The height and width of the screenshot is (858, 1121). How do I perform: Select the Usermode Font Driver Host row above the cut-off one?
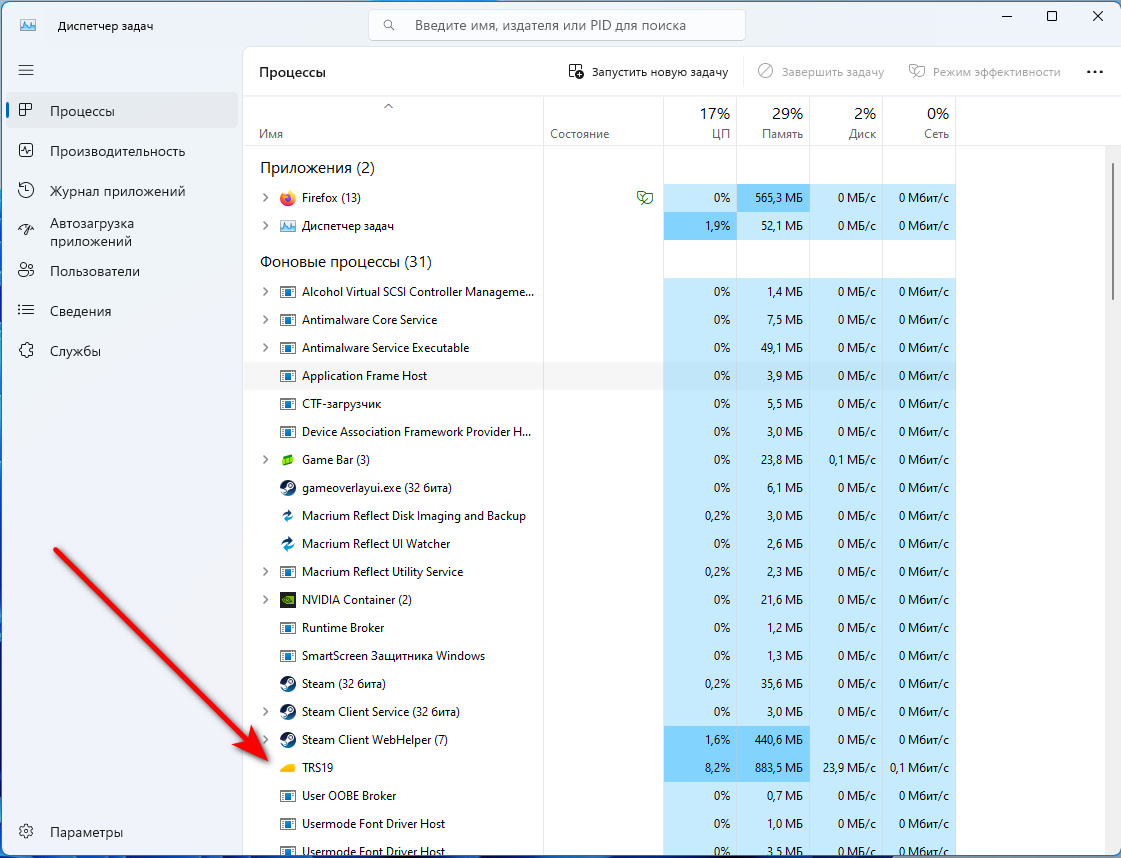(599, 824)
